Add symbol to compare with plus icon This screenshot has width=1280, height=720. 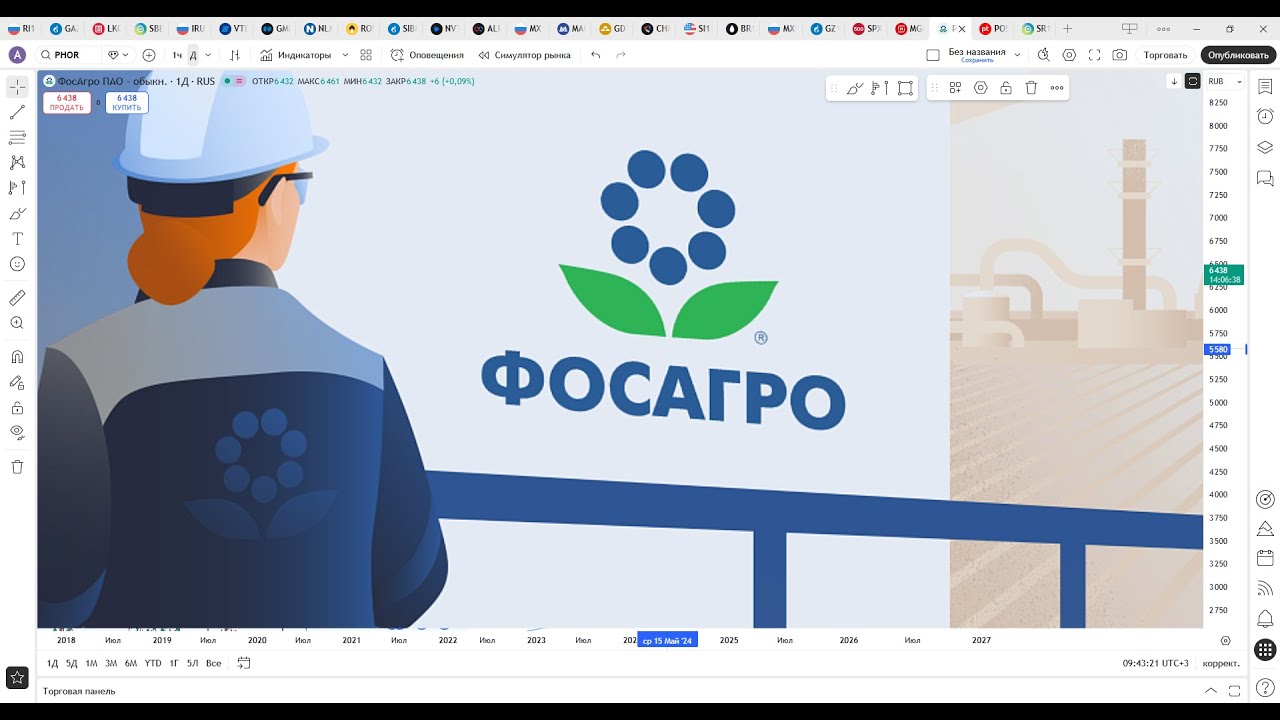[x=149, y=55]
